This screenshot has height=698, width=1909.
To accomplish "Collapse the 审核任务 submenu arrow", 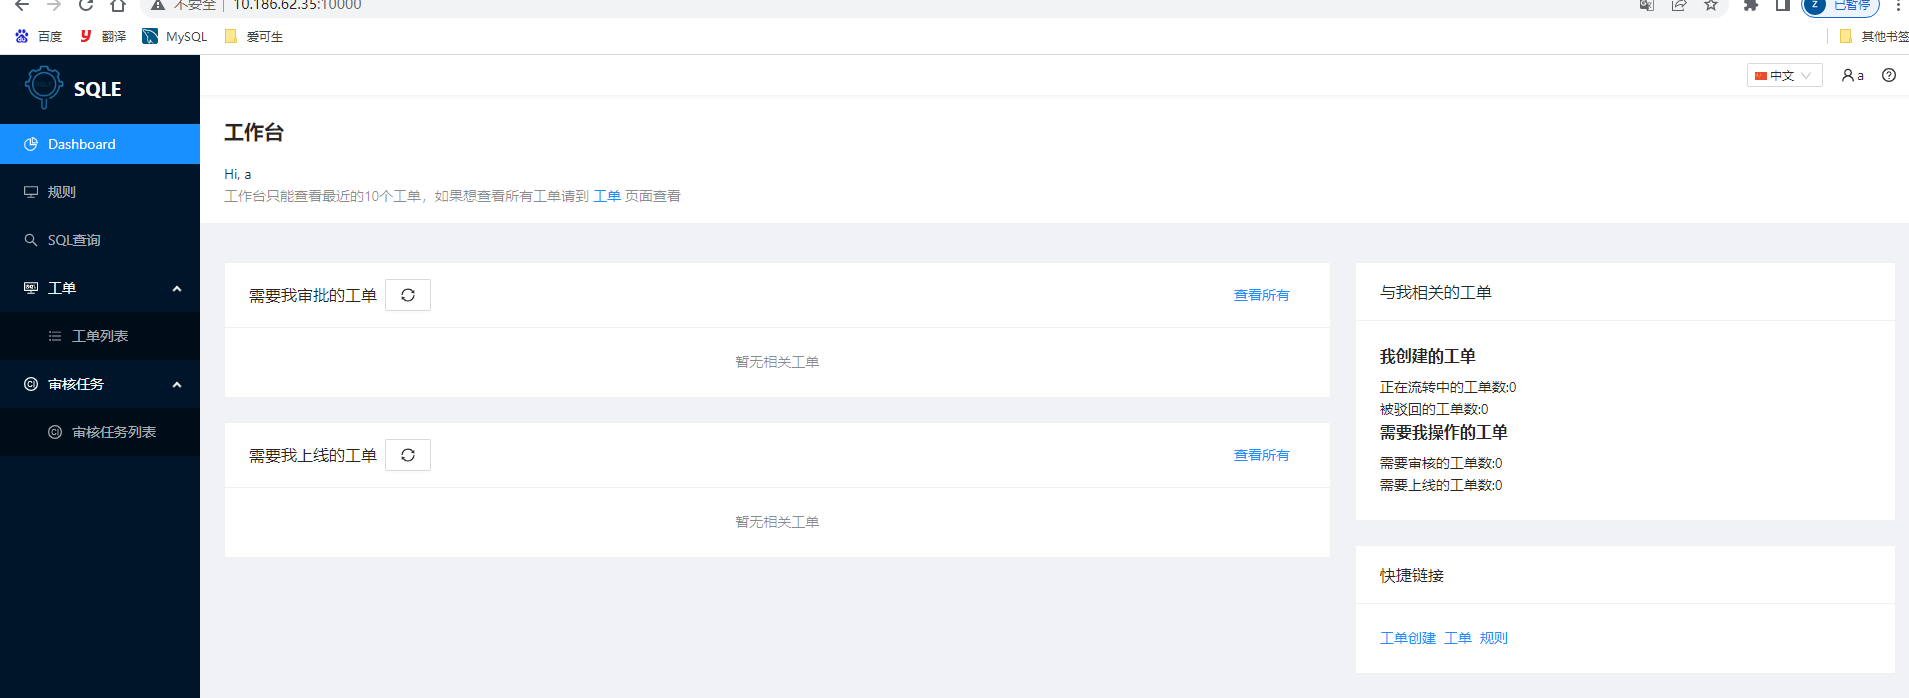I will (177, 385).
